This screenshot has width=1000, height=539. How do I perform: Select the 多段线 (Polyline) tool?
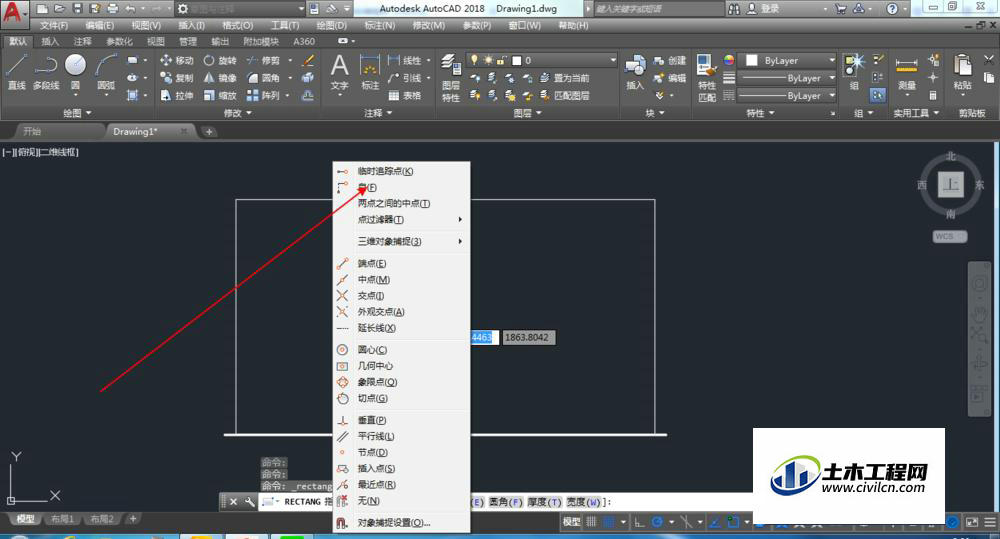46,71
